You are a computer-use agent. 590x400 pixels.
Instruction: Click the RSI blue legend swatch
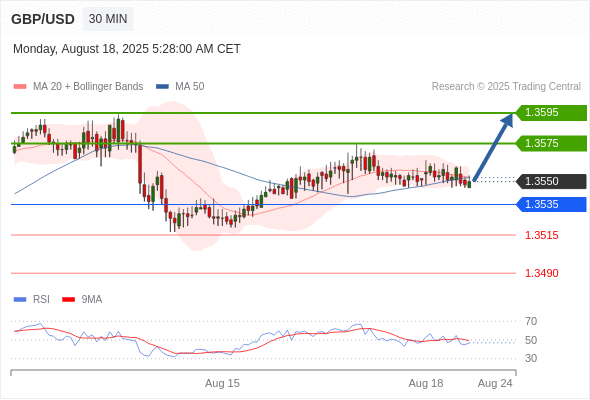(20, 300)
